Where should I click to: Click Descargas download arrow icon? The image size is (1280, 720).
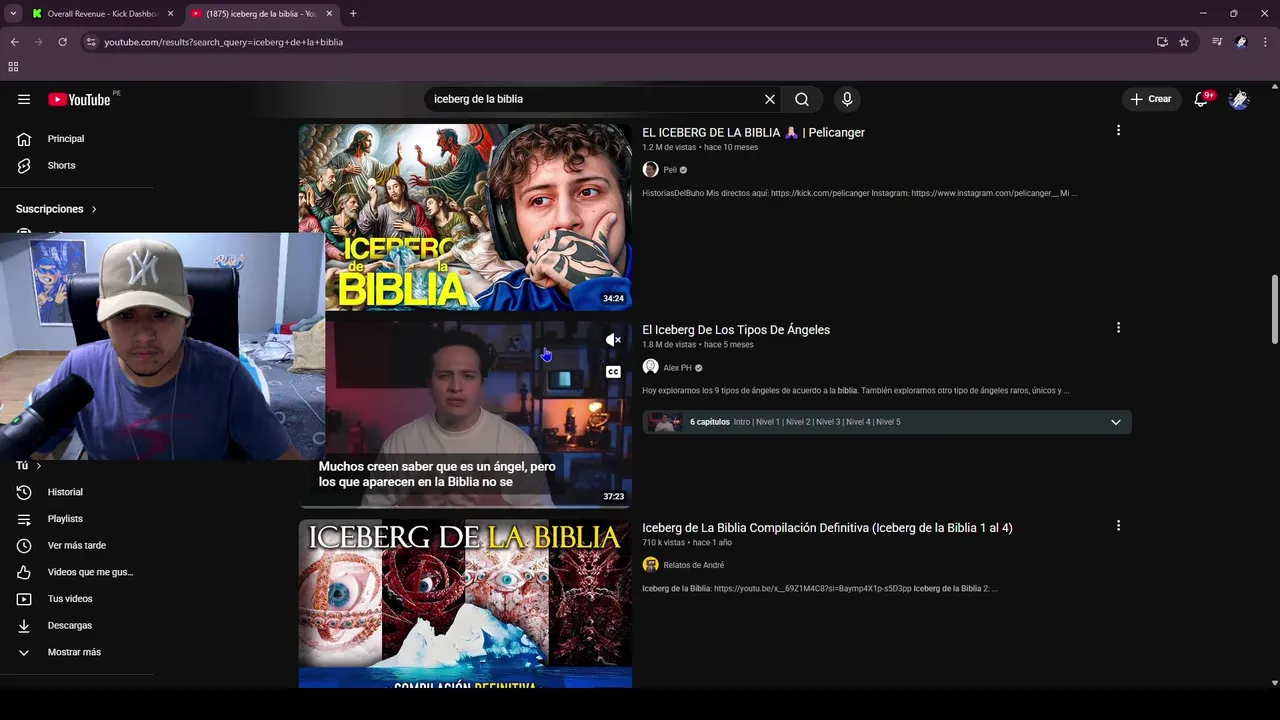[x=24, y=625]
